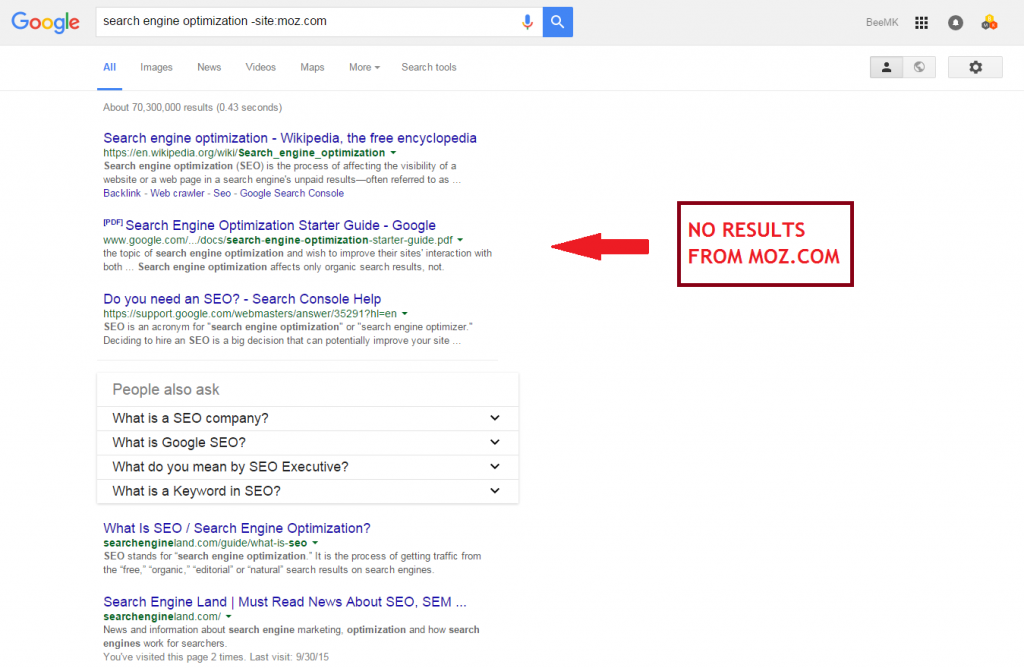Open Search tools options

(x=428, y=67)
